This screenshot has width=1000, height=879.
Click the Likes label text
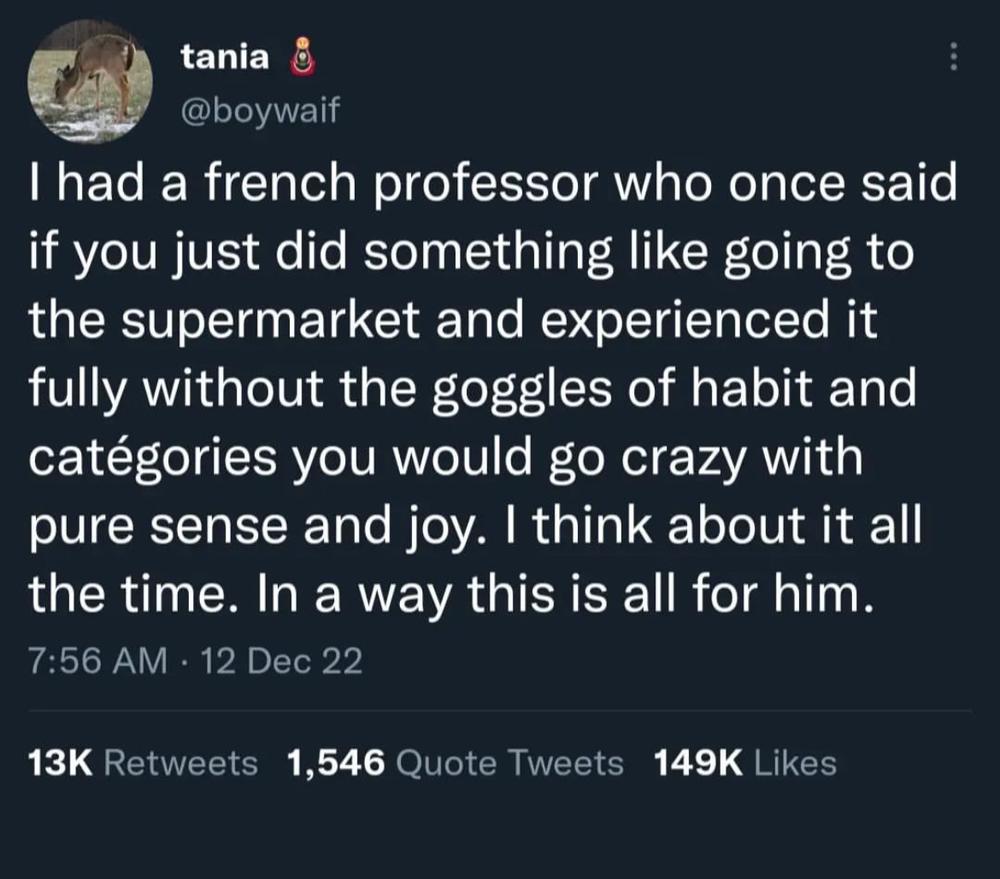coord(795,763)
